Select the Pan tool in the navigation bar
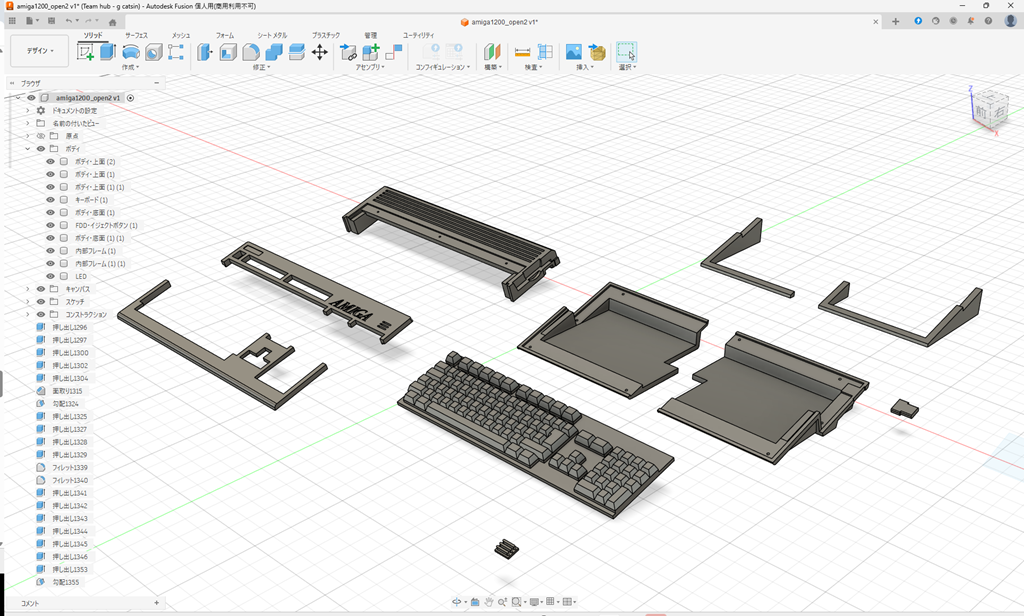 click(489, 602)
